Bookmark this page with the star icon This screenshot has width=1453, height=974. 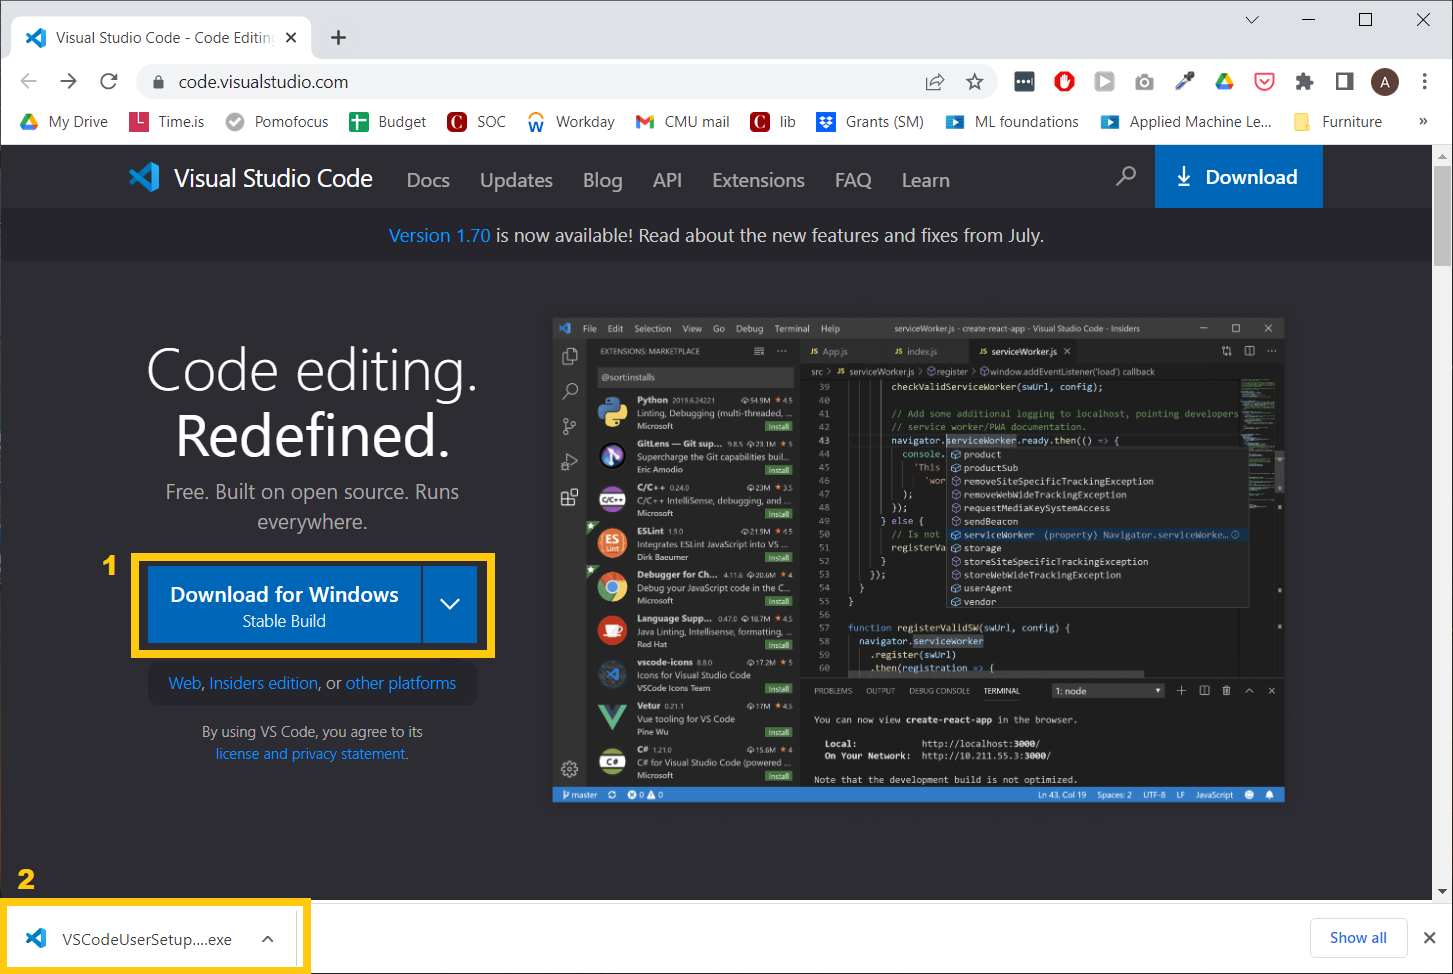975,82
